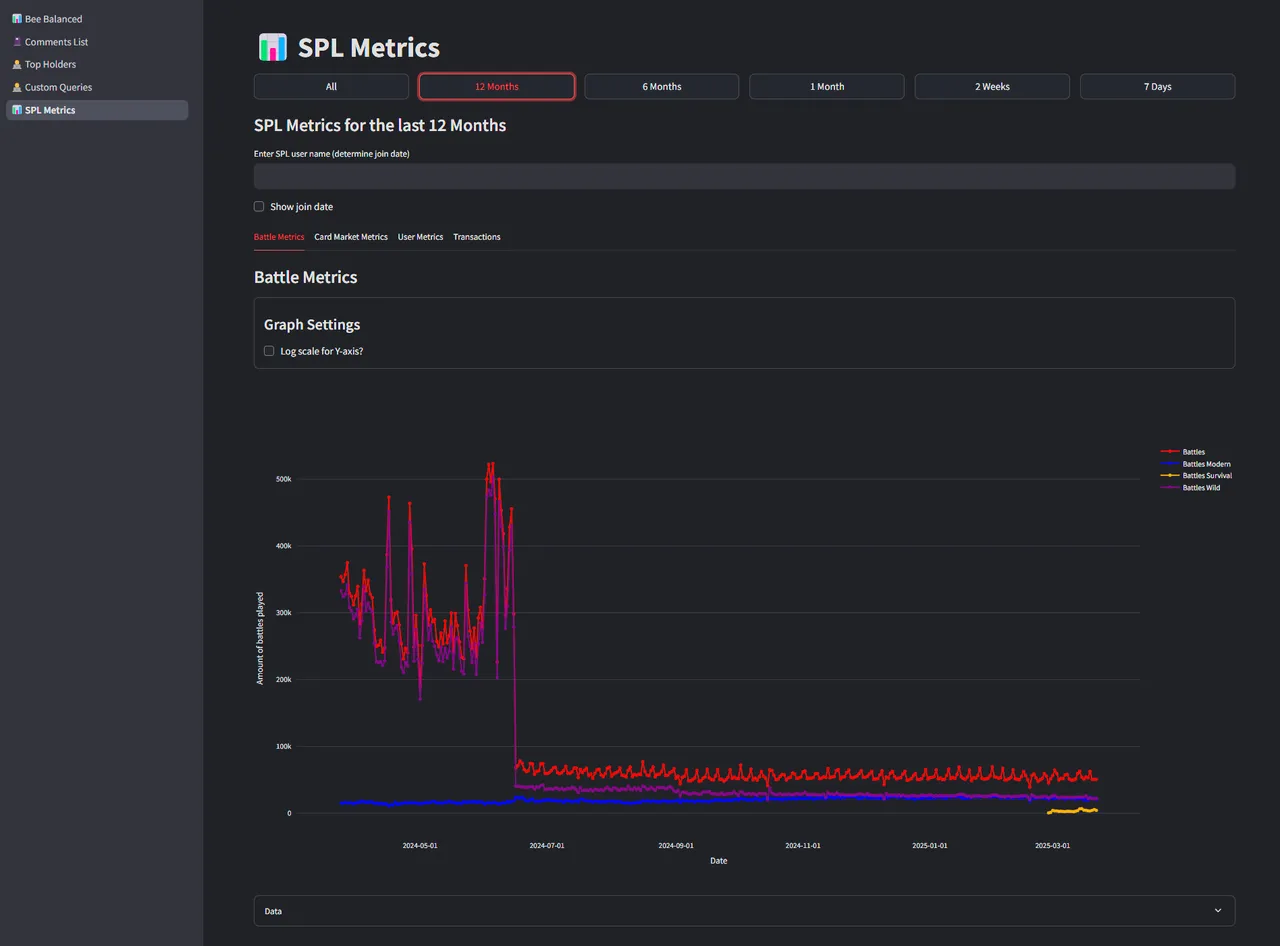Click the 2024-07-01 date axis label
The height and width of the screenshot is (946, 1280).
click(x=547, y=846)
